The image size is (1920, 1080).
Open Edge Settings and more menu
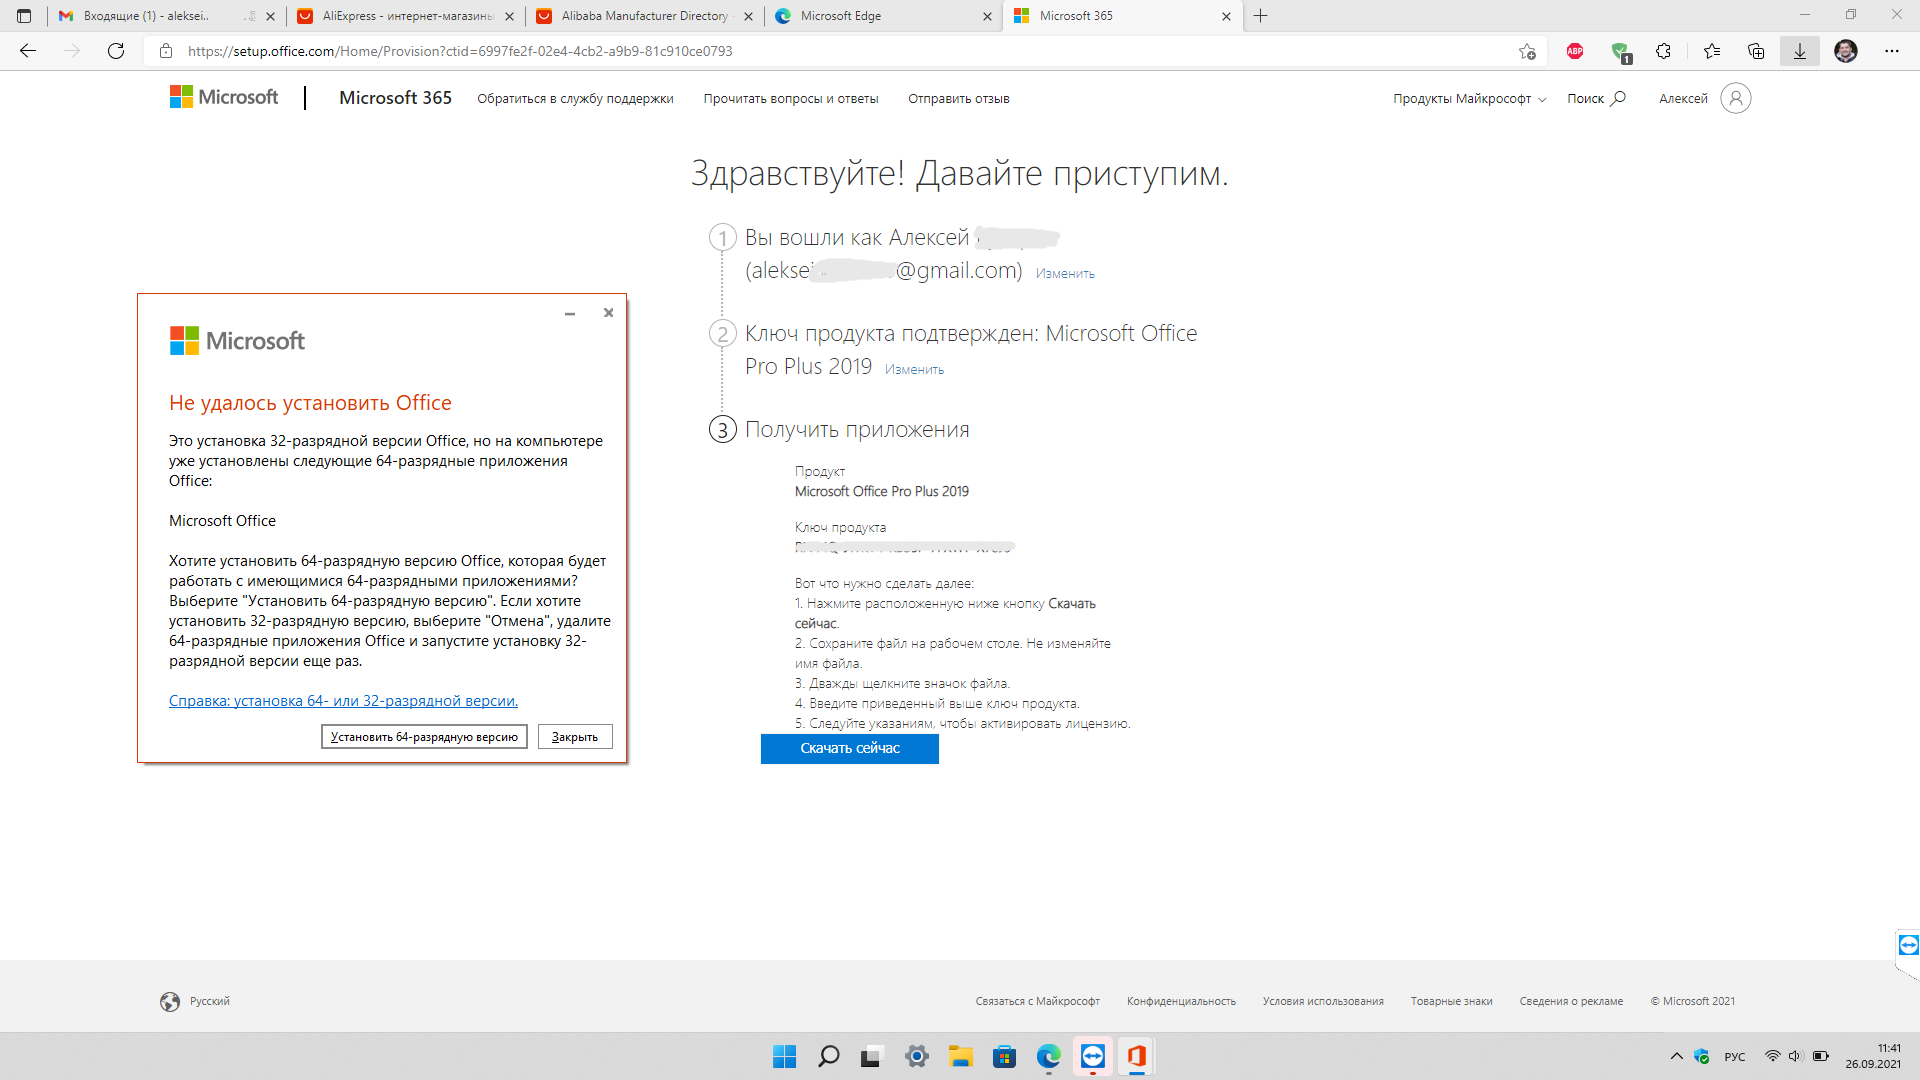tap(1892, 51)
